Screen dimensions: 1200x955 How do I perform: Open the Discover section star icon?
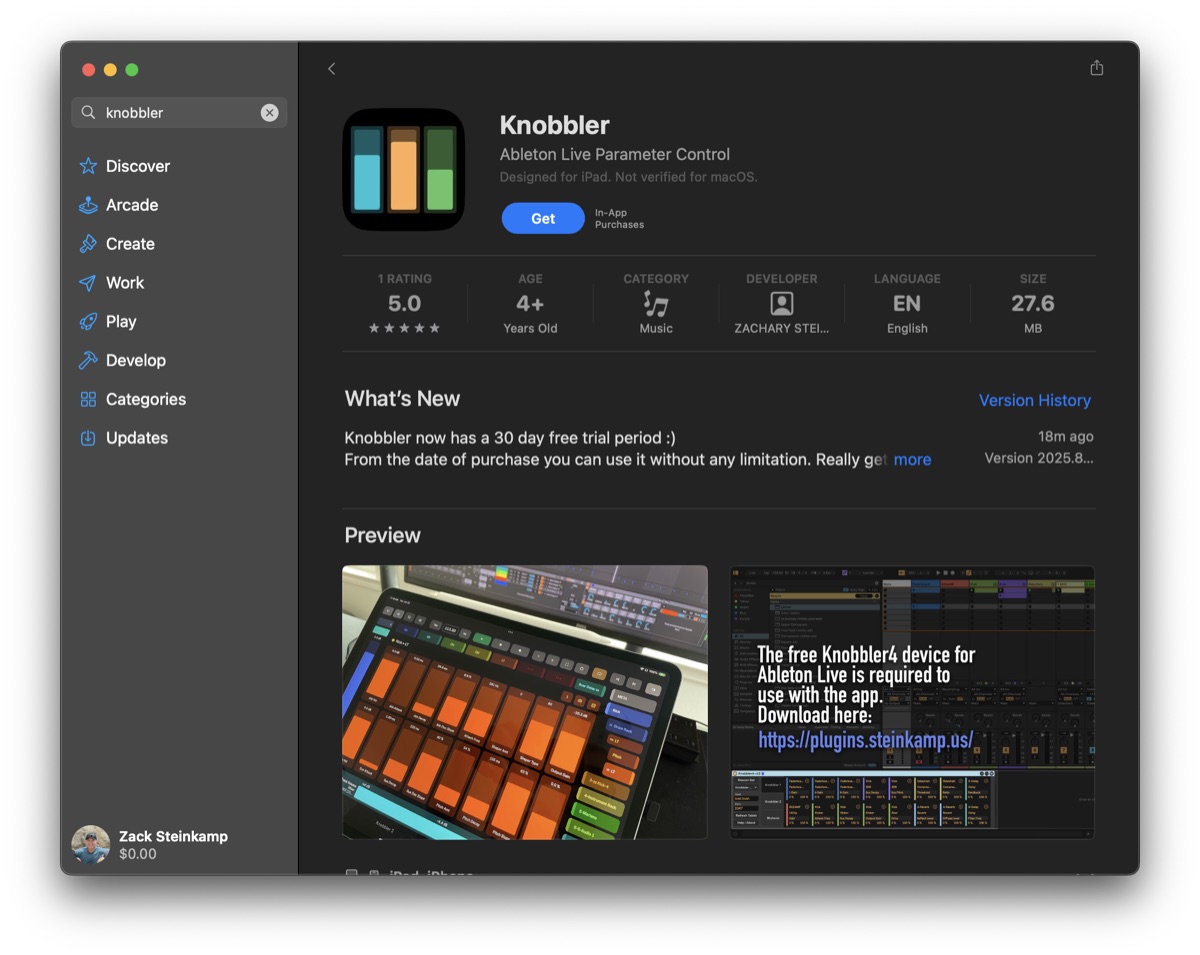(x=88, y=166)
